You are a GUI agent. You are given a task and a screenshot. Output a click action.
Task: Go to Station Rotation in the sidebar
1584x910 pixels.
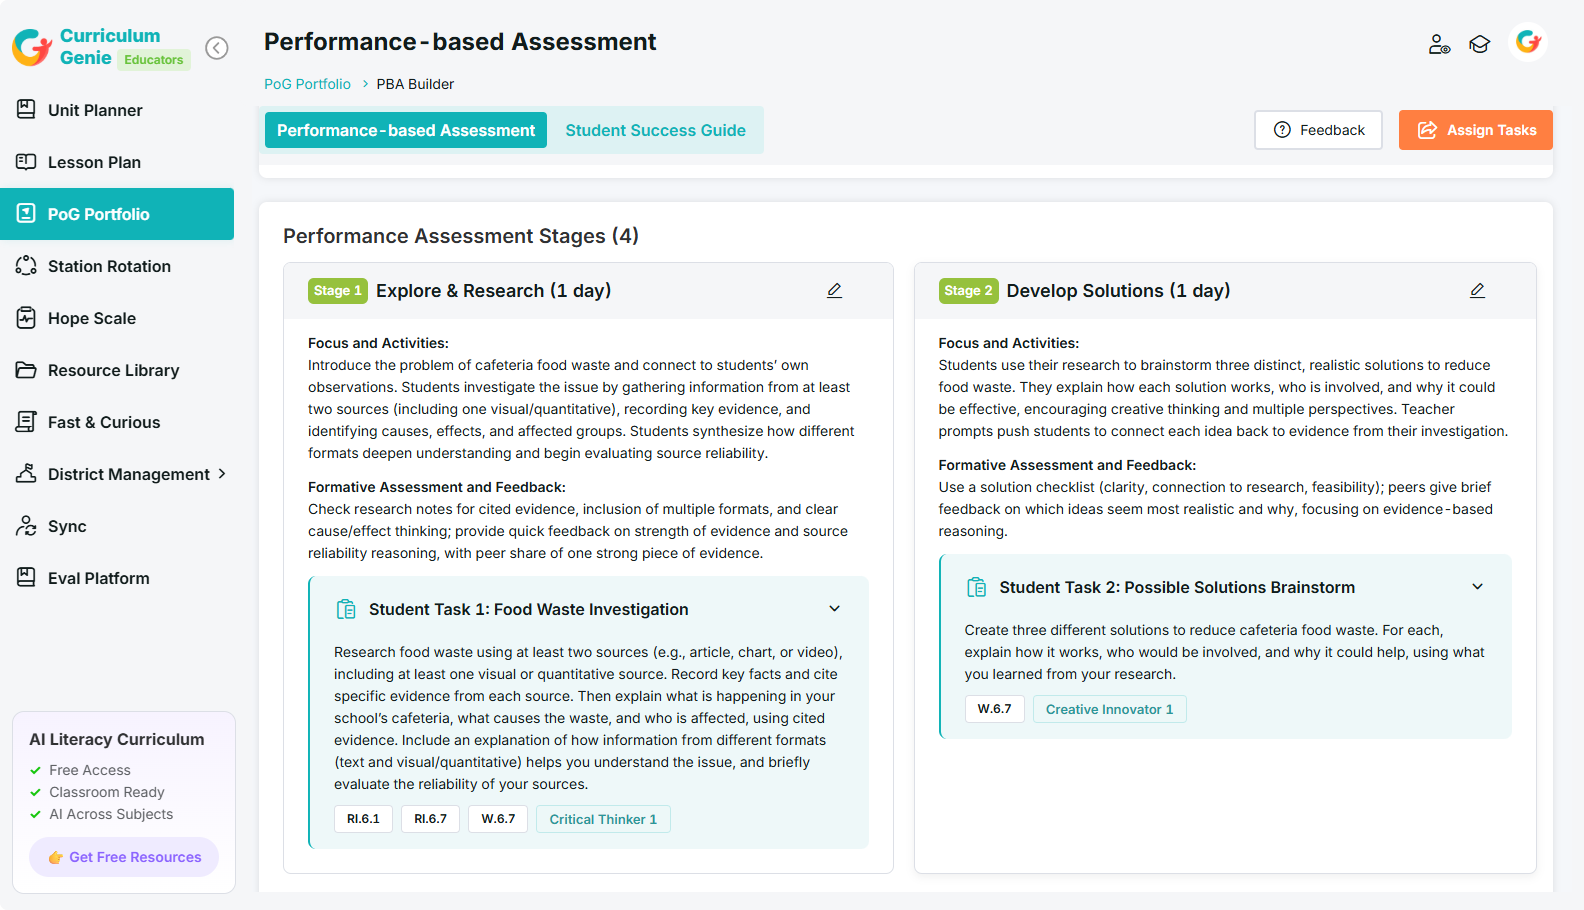pyautogui.click(x=117, y=266)
